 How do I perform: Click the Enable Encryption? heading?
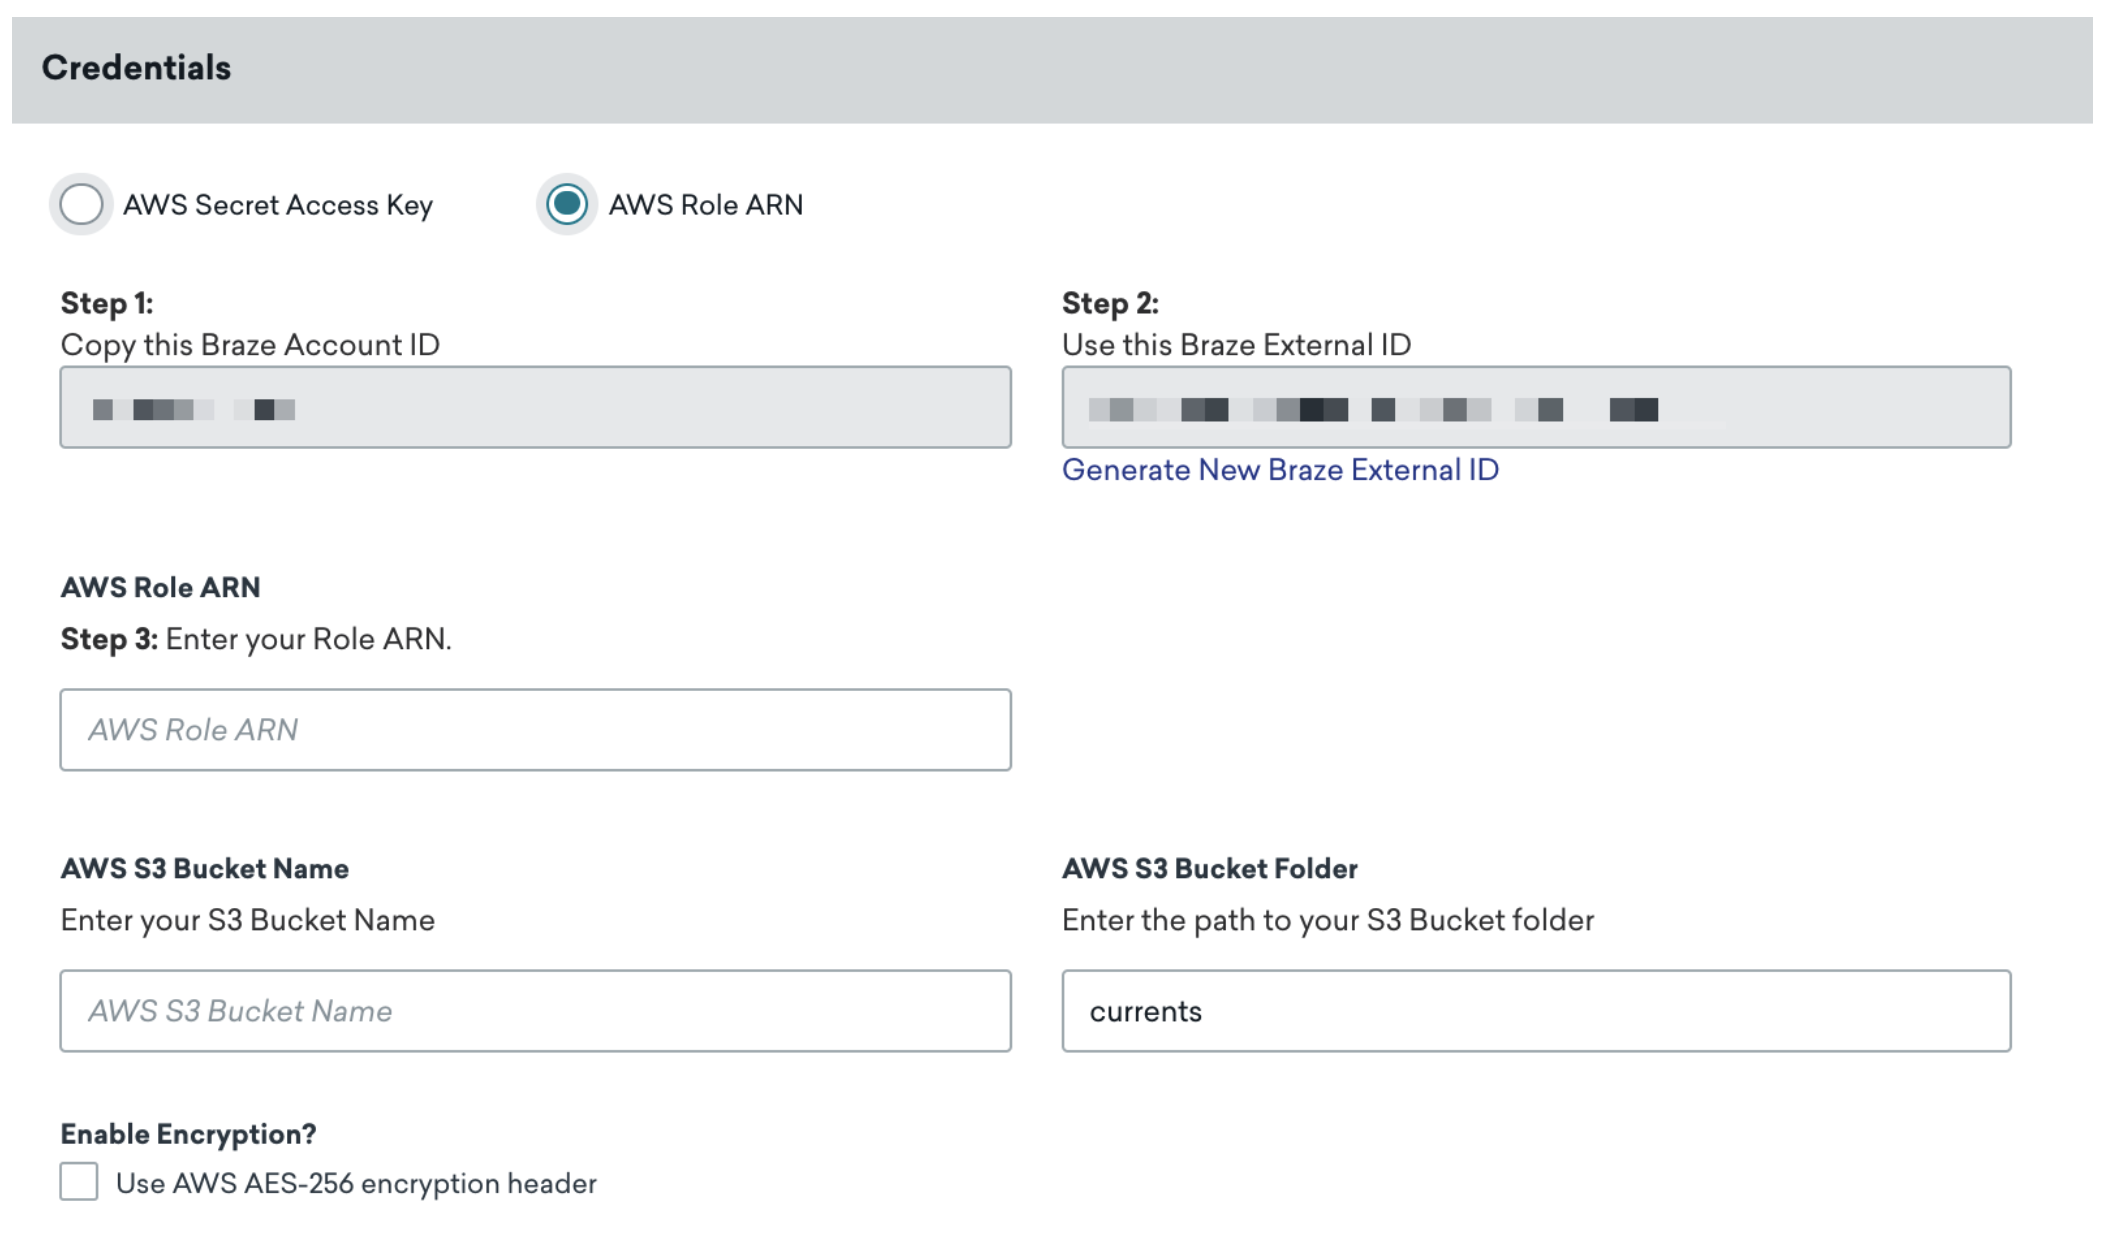point(188,1134)
